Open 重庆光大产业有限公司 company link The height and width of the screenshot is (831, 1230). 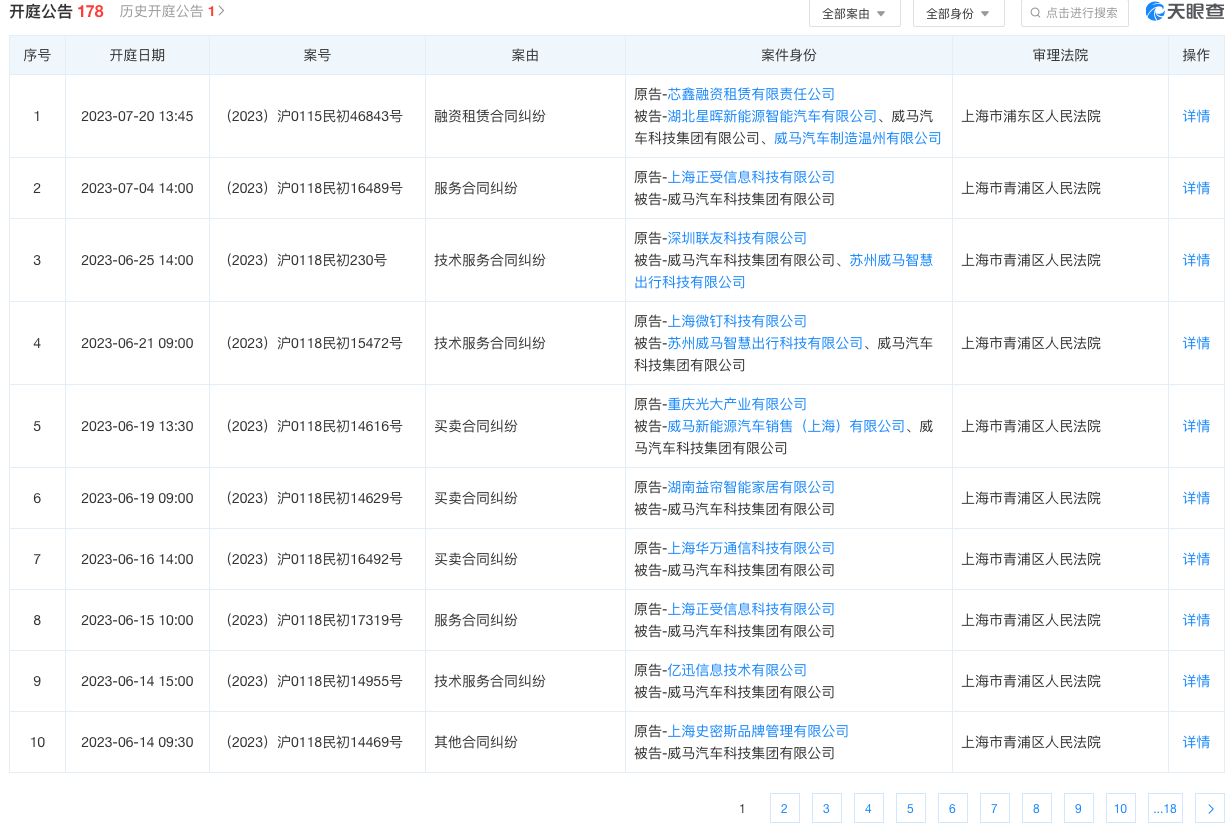pyautogui.click(x=737, y=404)
